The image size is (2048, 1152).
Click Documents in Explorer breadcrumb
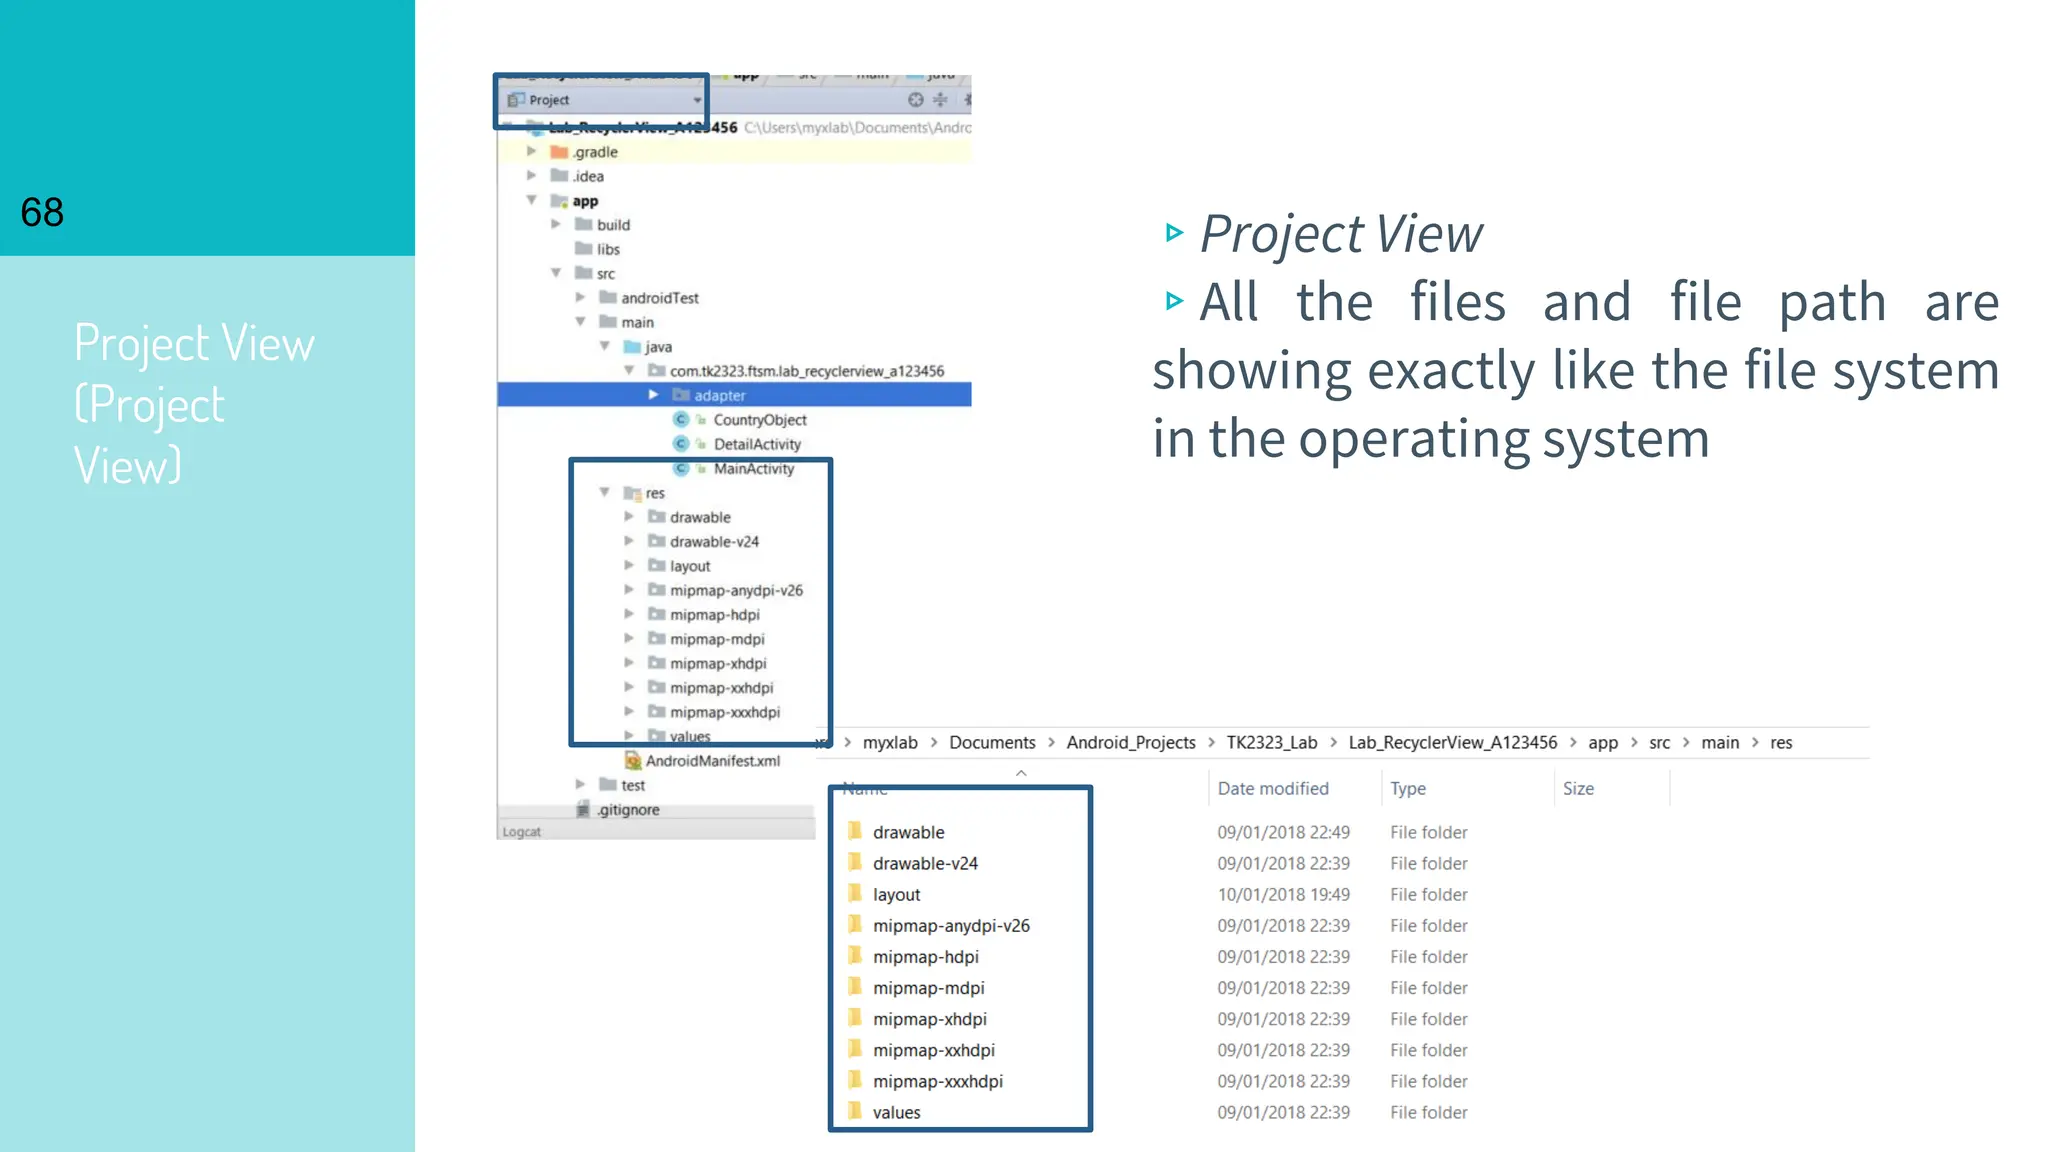coord(992,743)
